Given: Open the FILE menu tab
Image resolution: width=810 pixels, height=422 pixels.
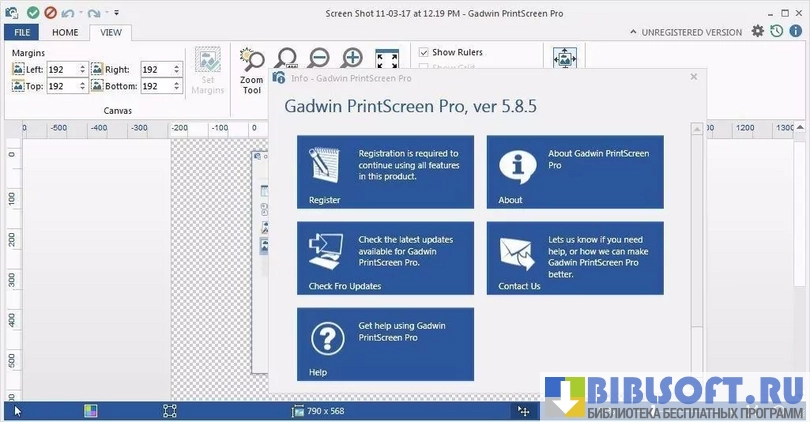Looking at the screenshot, I should tap(22, 32).
